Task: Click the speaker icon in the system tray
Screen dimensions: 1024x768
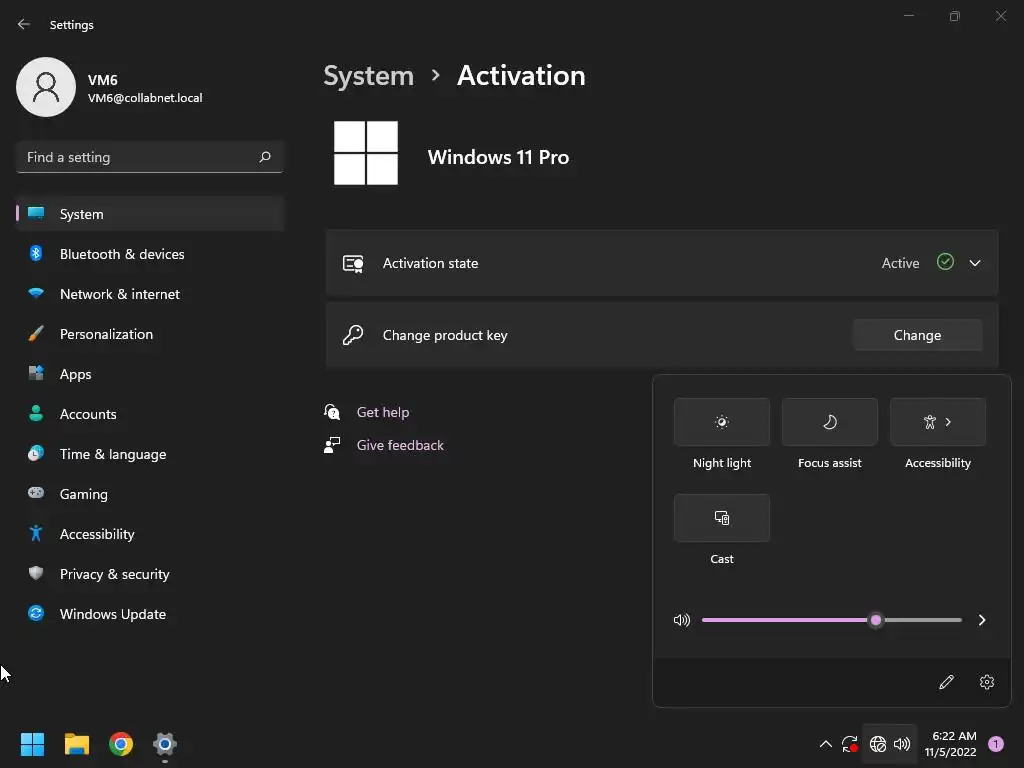Action: click(x=902, y=744)
